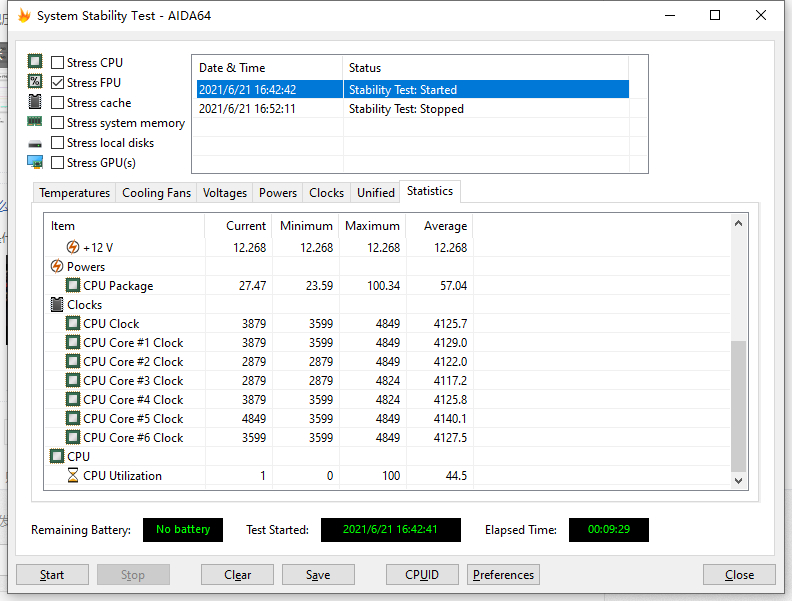Click the RAM module icon beside Stress system memory
The height and width of the screenshot is (601, 792).
click(x=35, y=122)
